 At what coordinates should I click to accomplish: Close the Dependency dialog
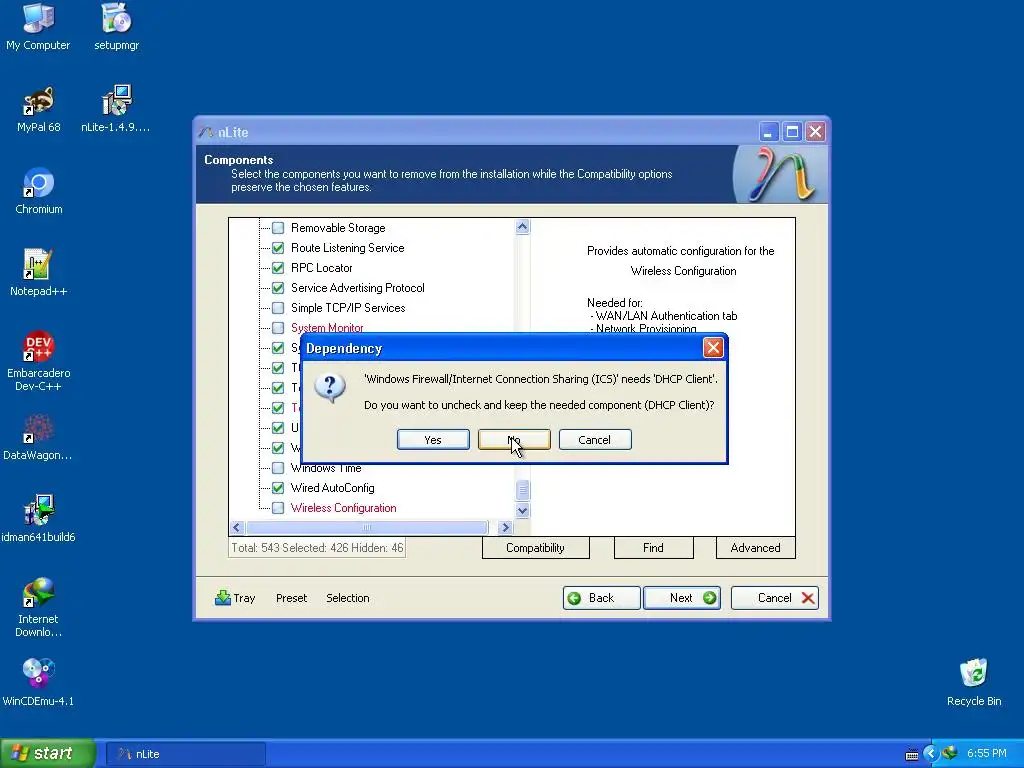(713, 347)
